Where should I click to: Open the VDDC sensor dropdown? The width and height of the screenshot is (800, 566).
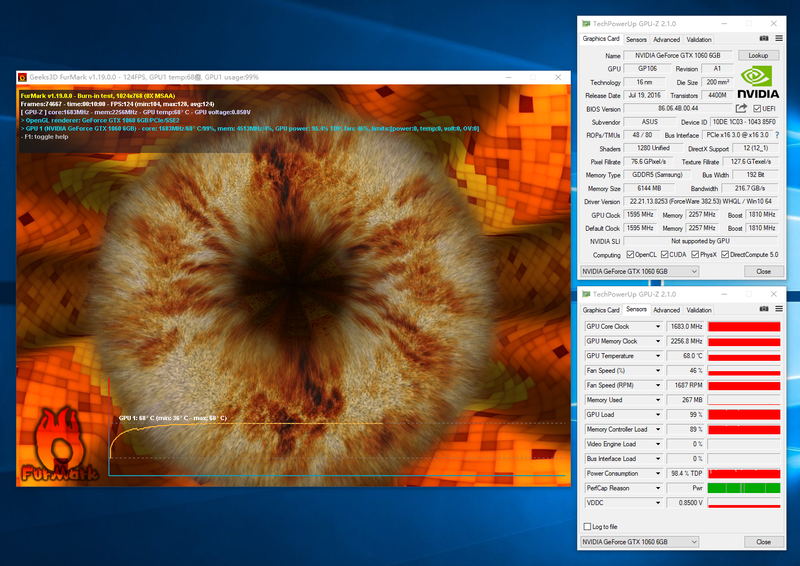coord(658,503)
